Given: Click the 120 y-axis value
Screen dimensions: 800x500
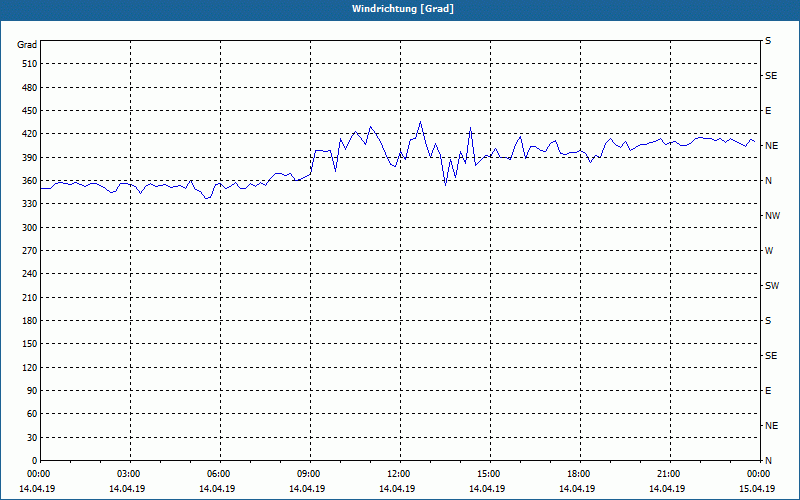Looking at the screenshot, I should coord(30,367).
